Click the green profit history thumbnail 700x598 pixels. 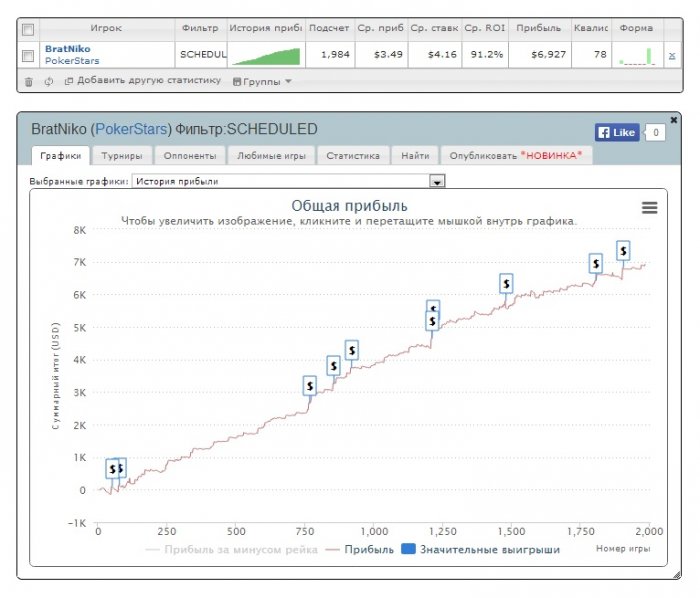tap(267, 56)
